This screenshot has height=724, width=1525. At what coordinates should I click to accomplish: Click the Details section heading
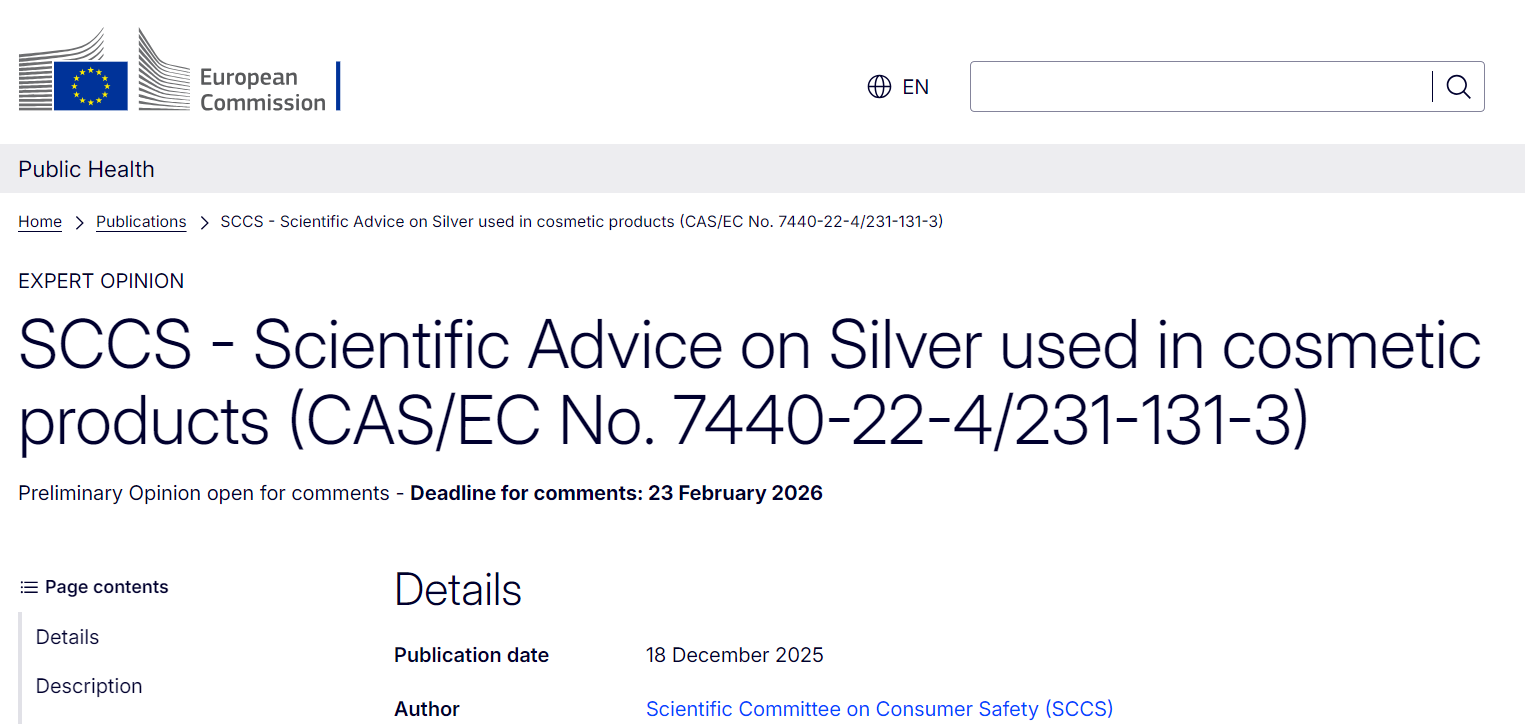click(458, 590)
